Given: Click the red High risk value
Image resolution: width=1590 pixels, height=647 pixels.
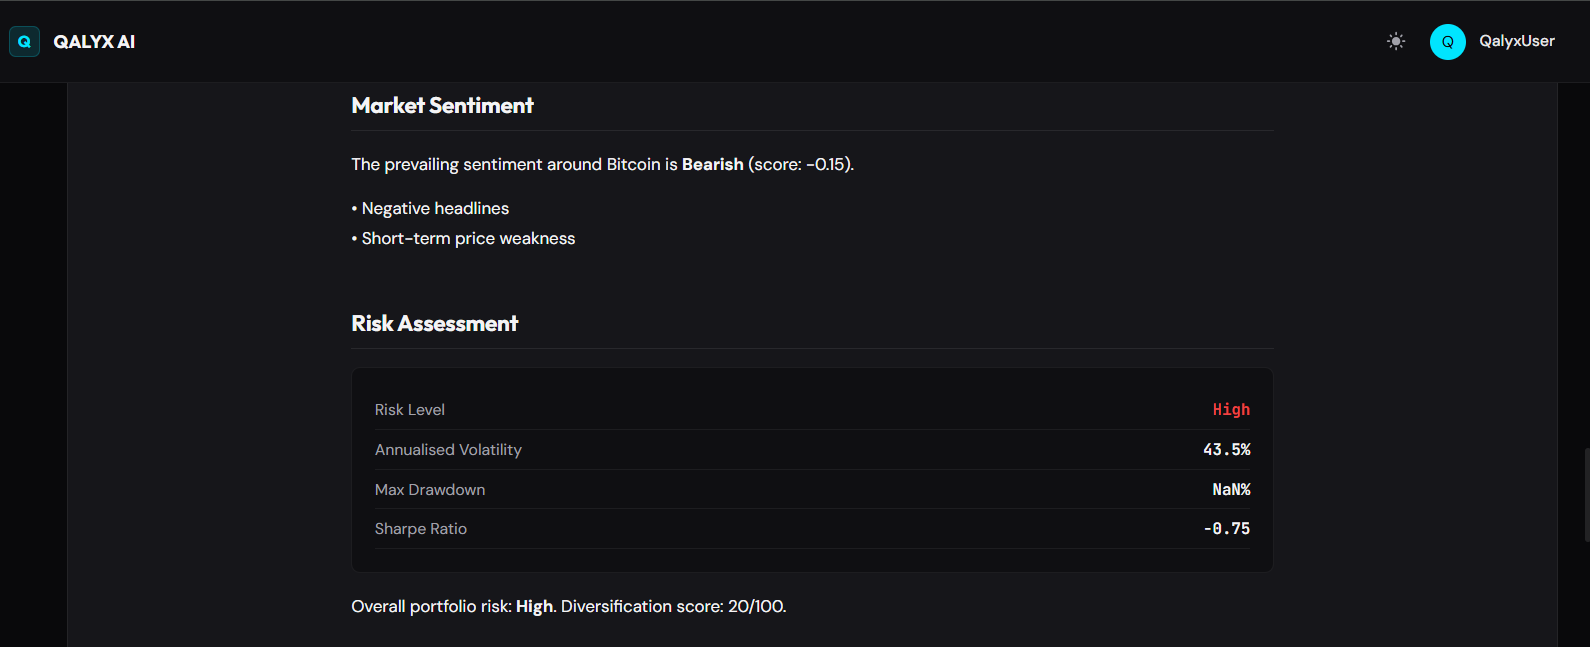Looking at the screenshot, I should pos(1231,410).
